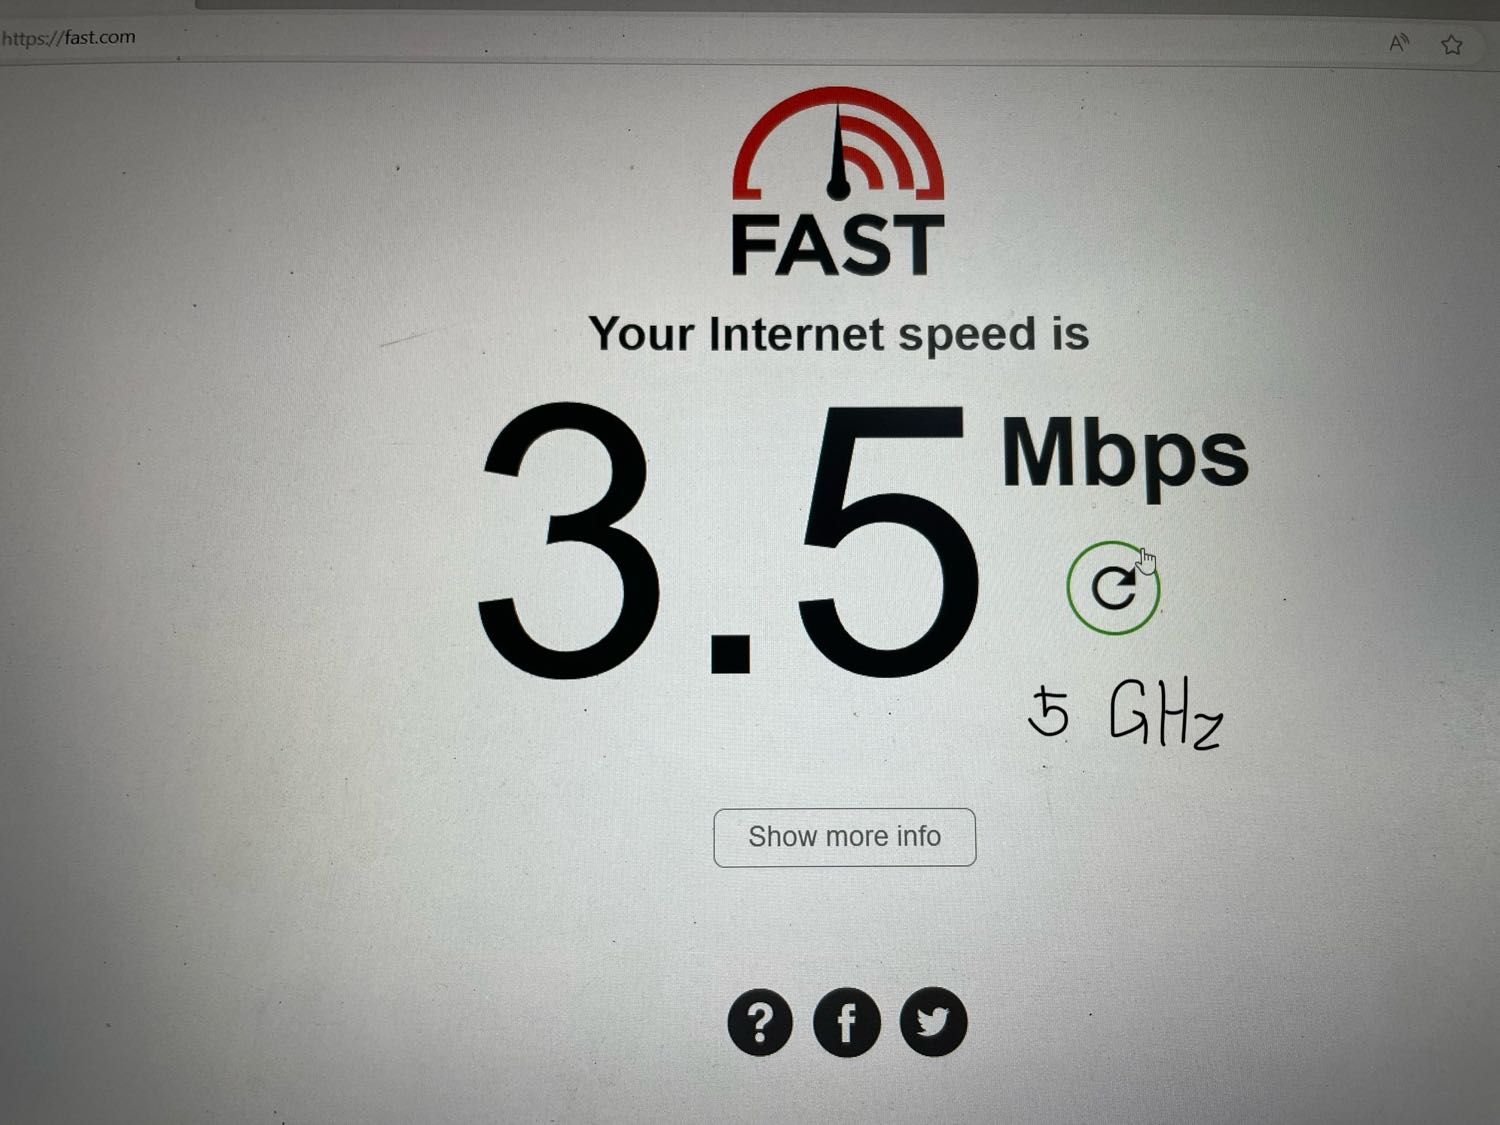This screenshot has width=1500, height=1125.
Task: Click the "fast.com" domain text in URL
Action: (x=100, y=37)
